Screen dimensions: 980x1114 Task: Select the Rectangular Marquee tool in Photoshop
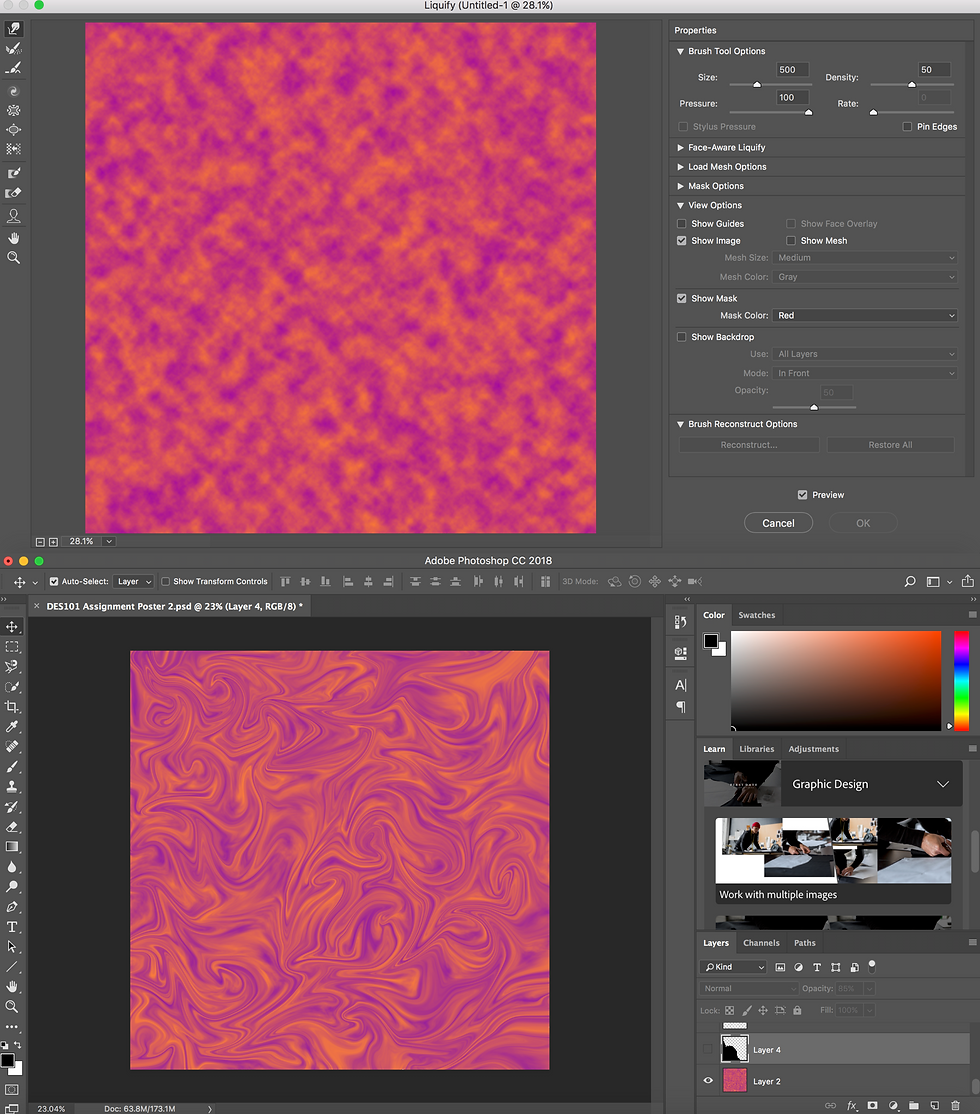coord(12,647)
